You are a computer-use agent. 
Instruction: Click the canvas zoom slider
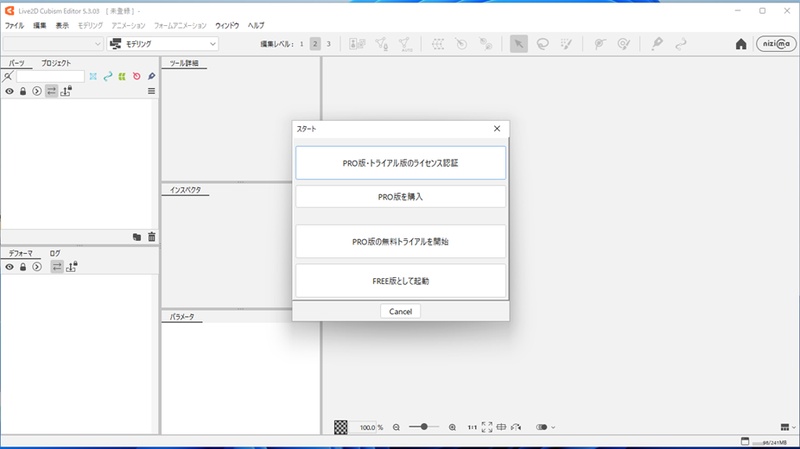point(424,427)
